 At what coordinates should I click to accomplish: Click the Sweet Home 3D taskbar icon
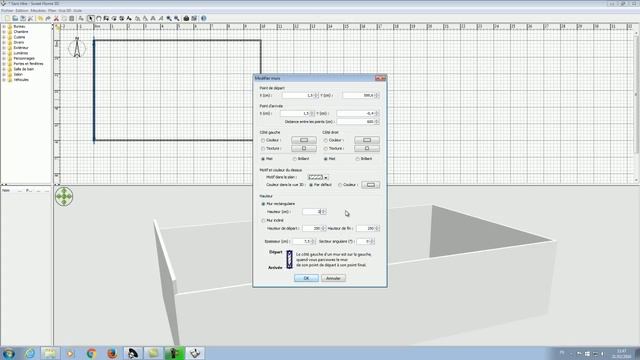[195, 353]
